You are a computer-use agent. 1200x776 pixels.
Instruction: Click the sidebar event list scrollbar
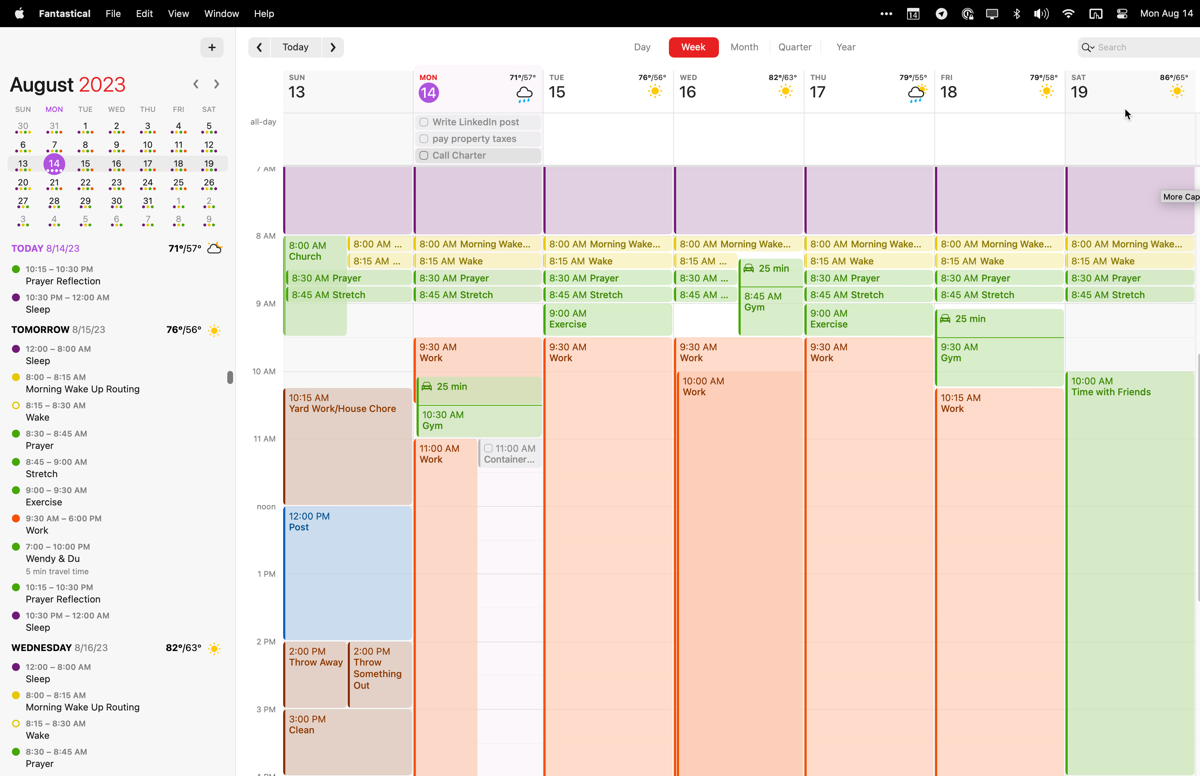(230, 377)
